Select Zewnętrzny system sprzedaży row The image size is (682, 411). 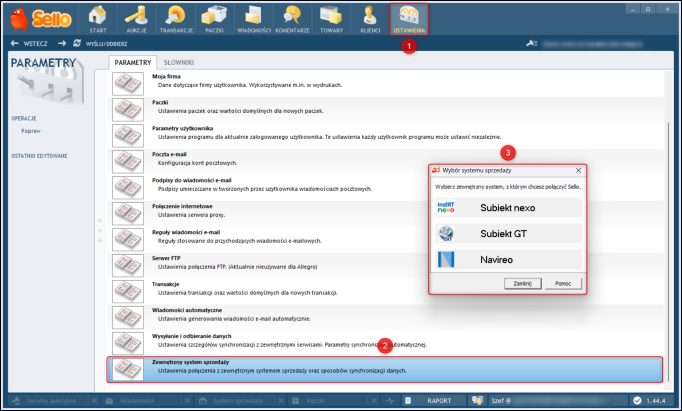[x=385, y=370]
